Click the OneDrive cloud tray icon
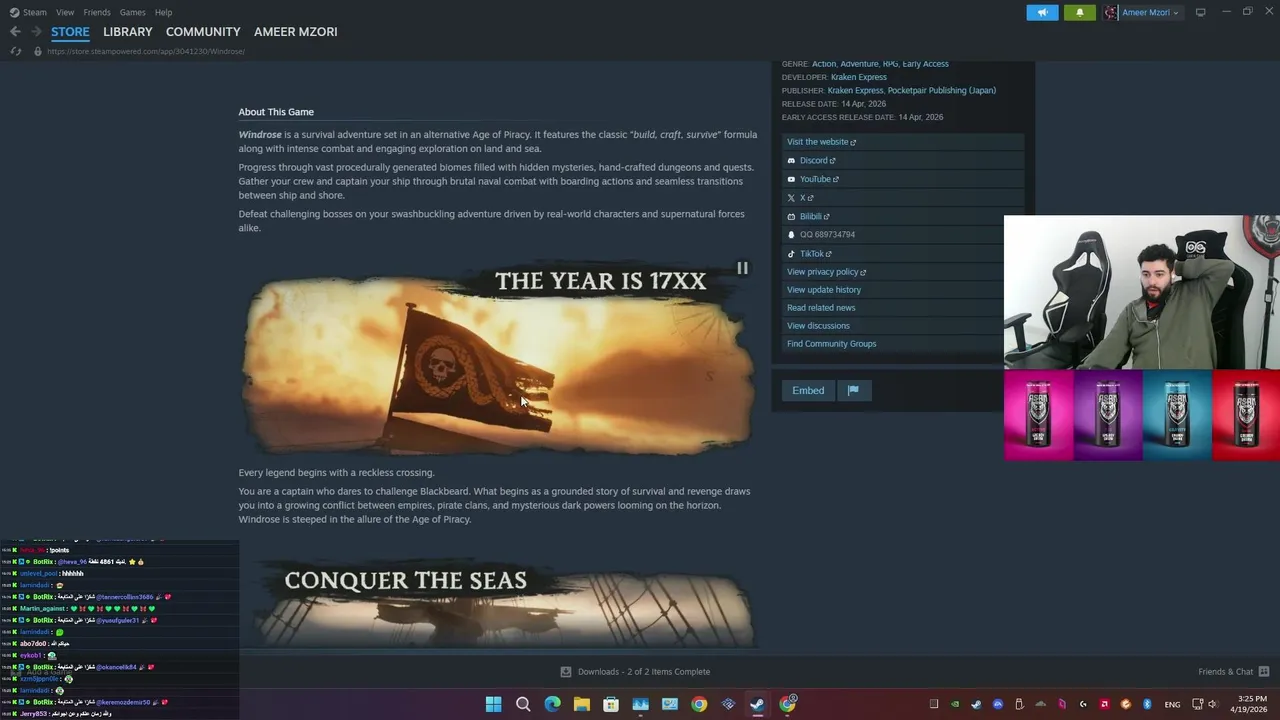Viewport: 1280px width, 720px height. (1040, 704)
